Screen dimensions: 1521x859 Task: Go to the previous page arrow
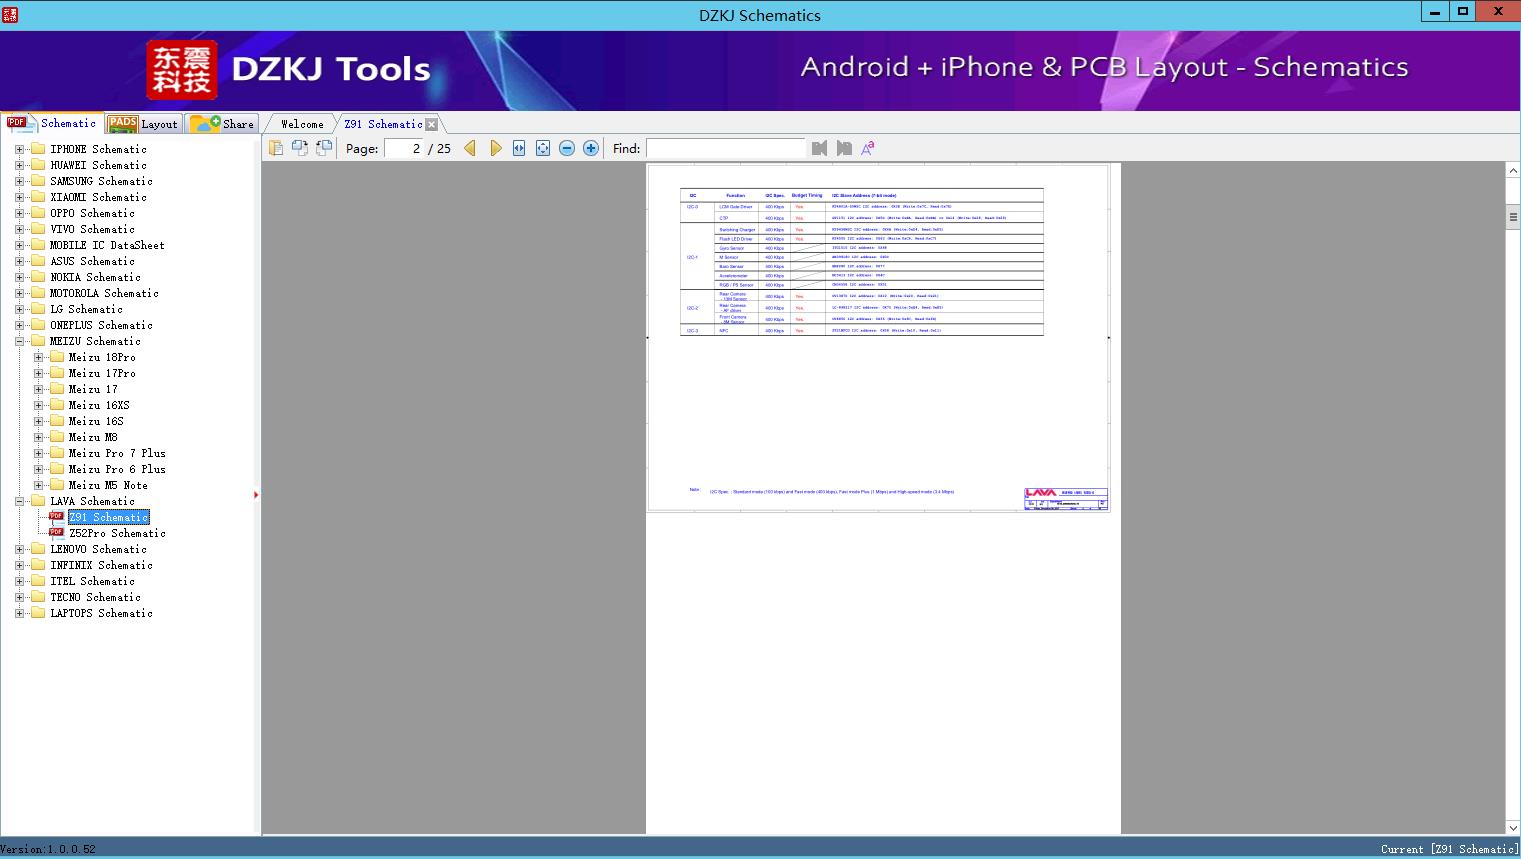coord(470,148)
